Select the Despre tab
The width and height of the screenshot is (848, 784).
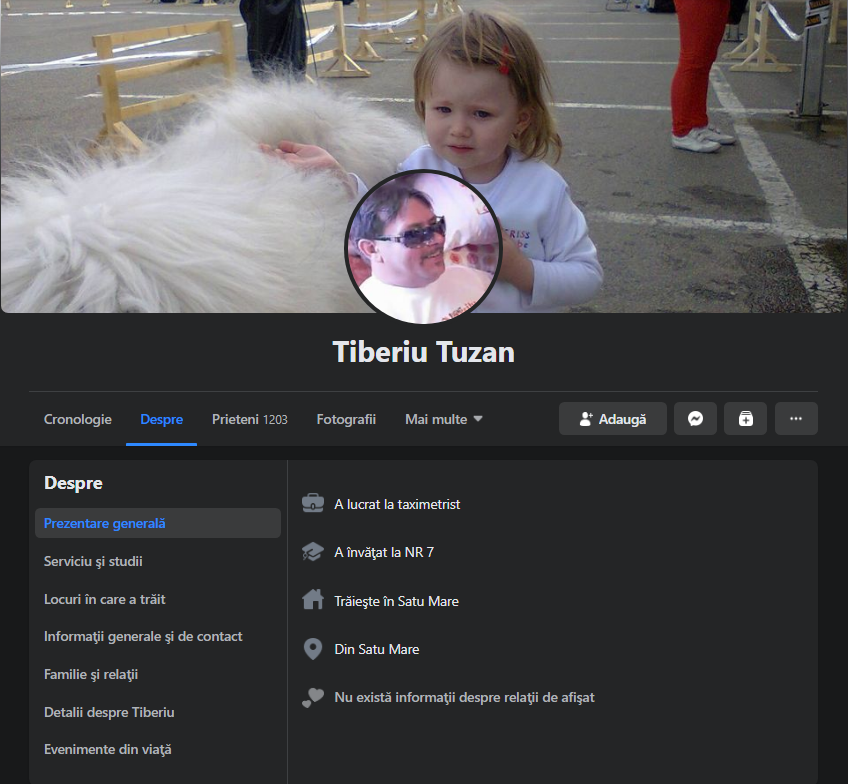click(x=162, y=420)
